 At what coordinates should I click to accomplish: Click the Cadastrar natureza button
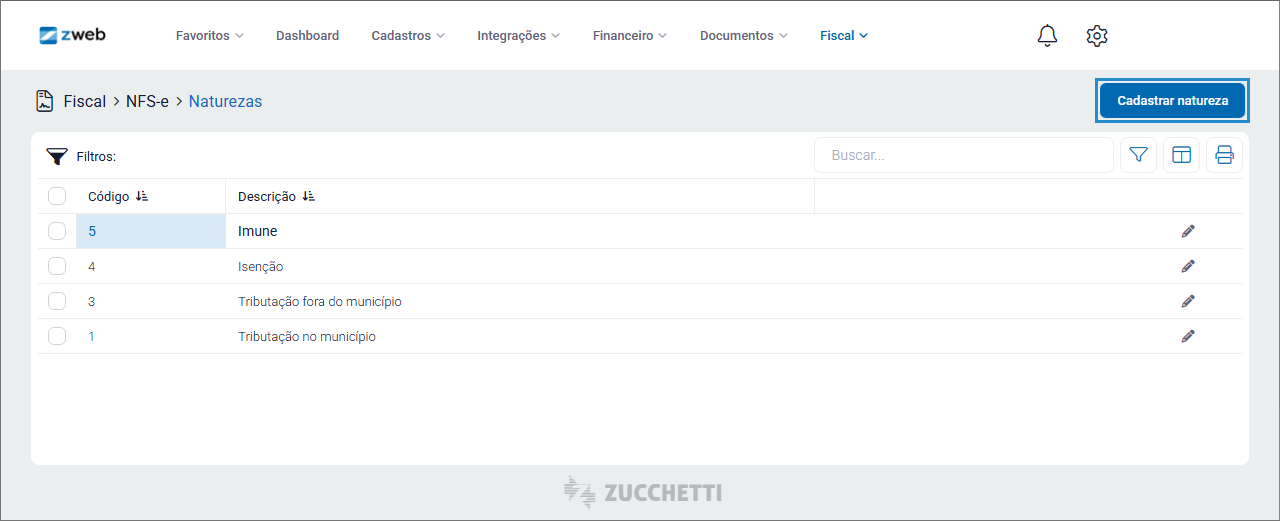point(1172,101)
